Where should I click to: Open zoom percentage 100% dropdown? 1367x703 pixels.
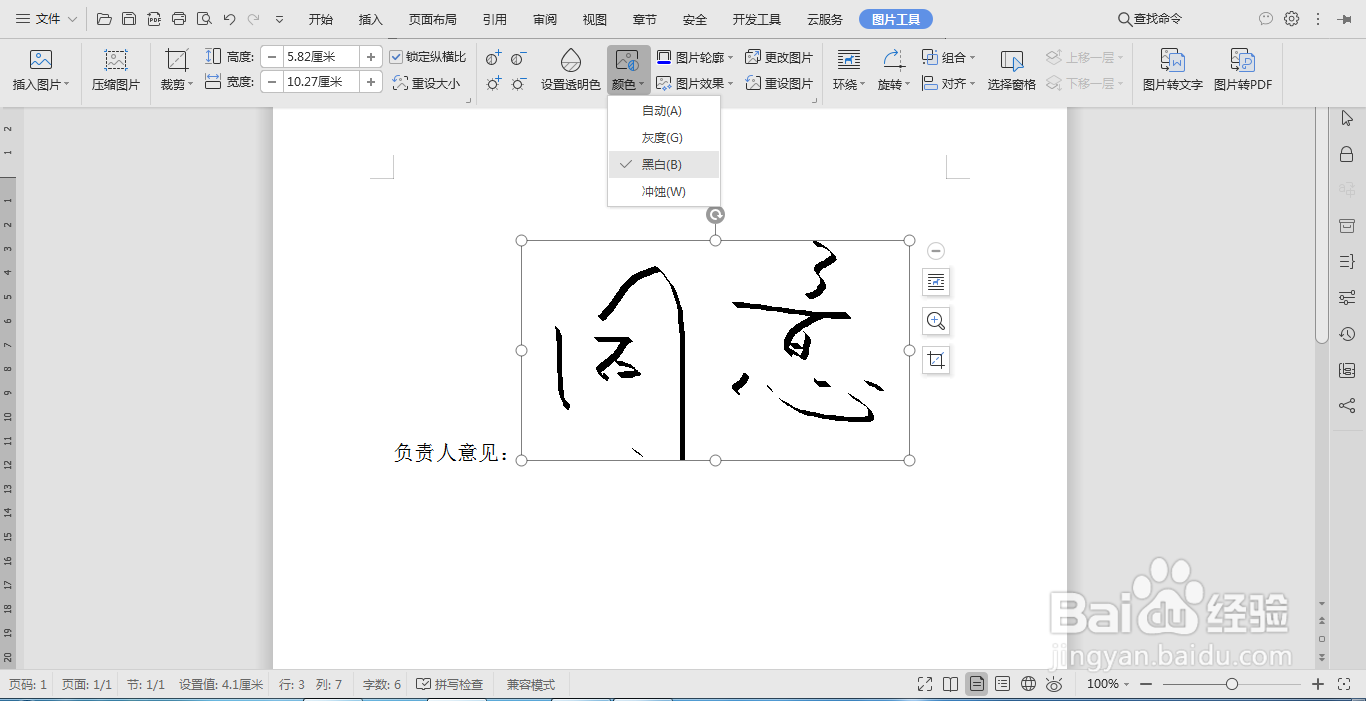click(x=1108, y=684)
